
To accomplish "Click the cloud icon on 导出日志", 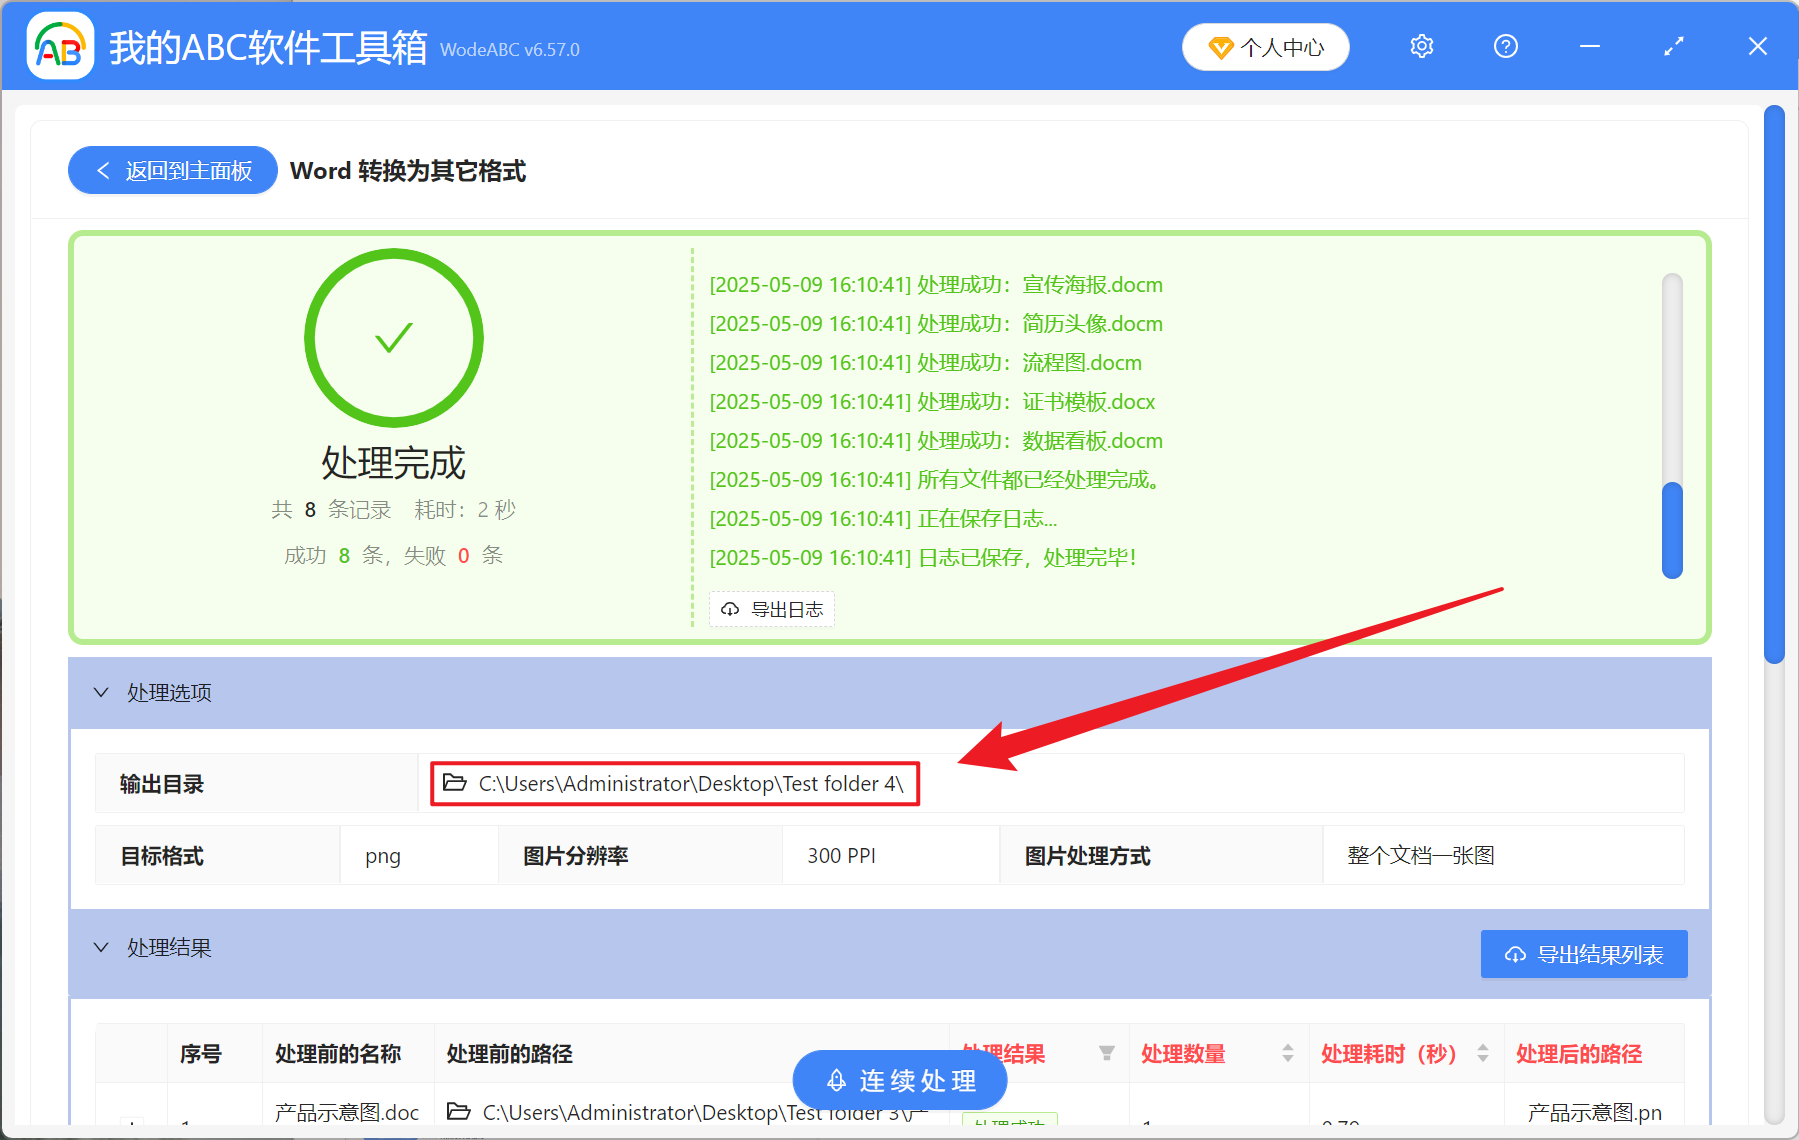I will [729, 609].
